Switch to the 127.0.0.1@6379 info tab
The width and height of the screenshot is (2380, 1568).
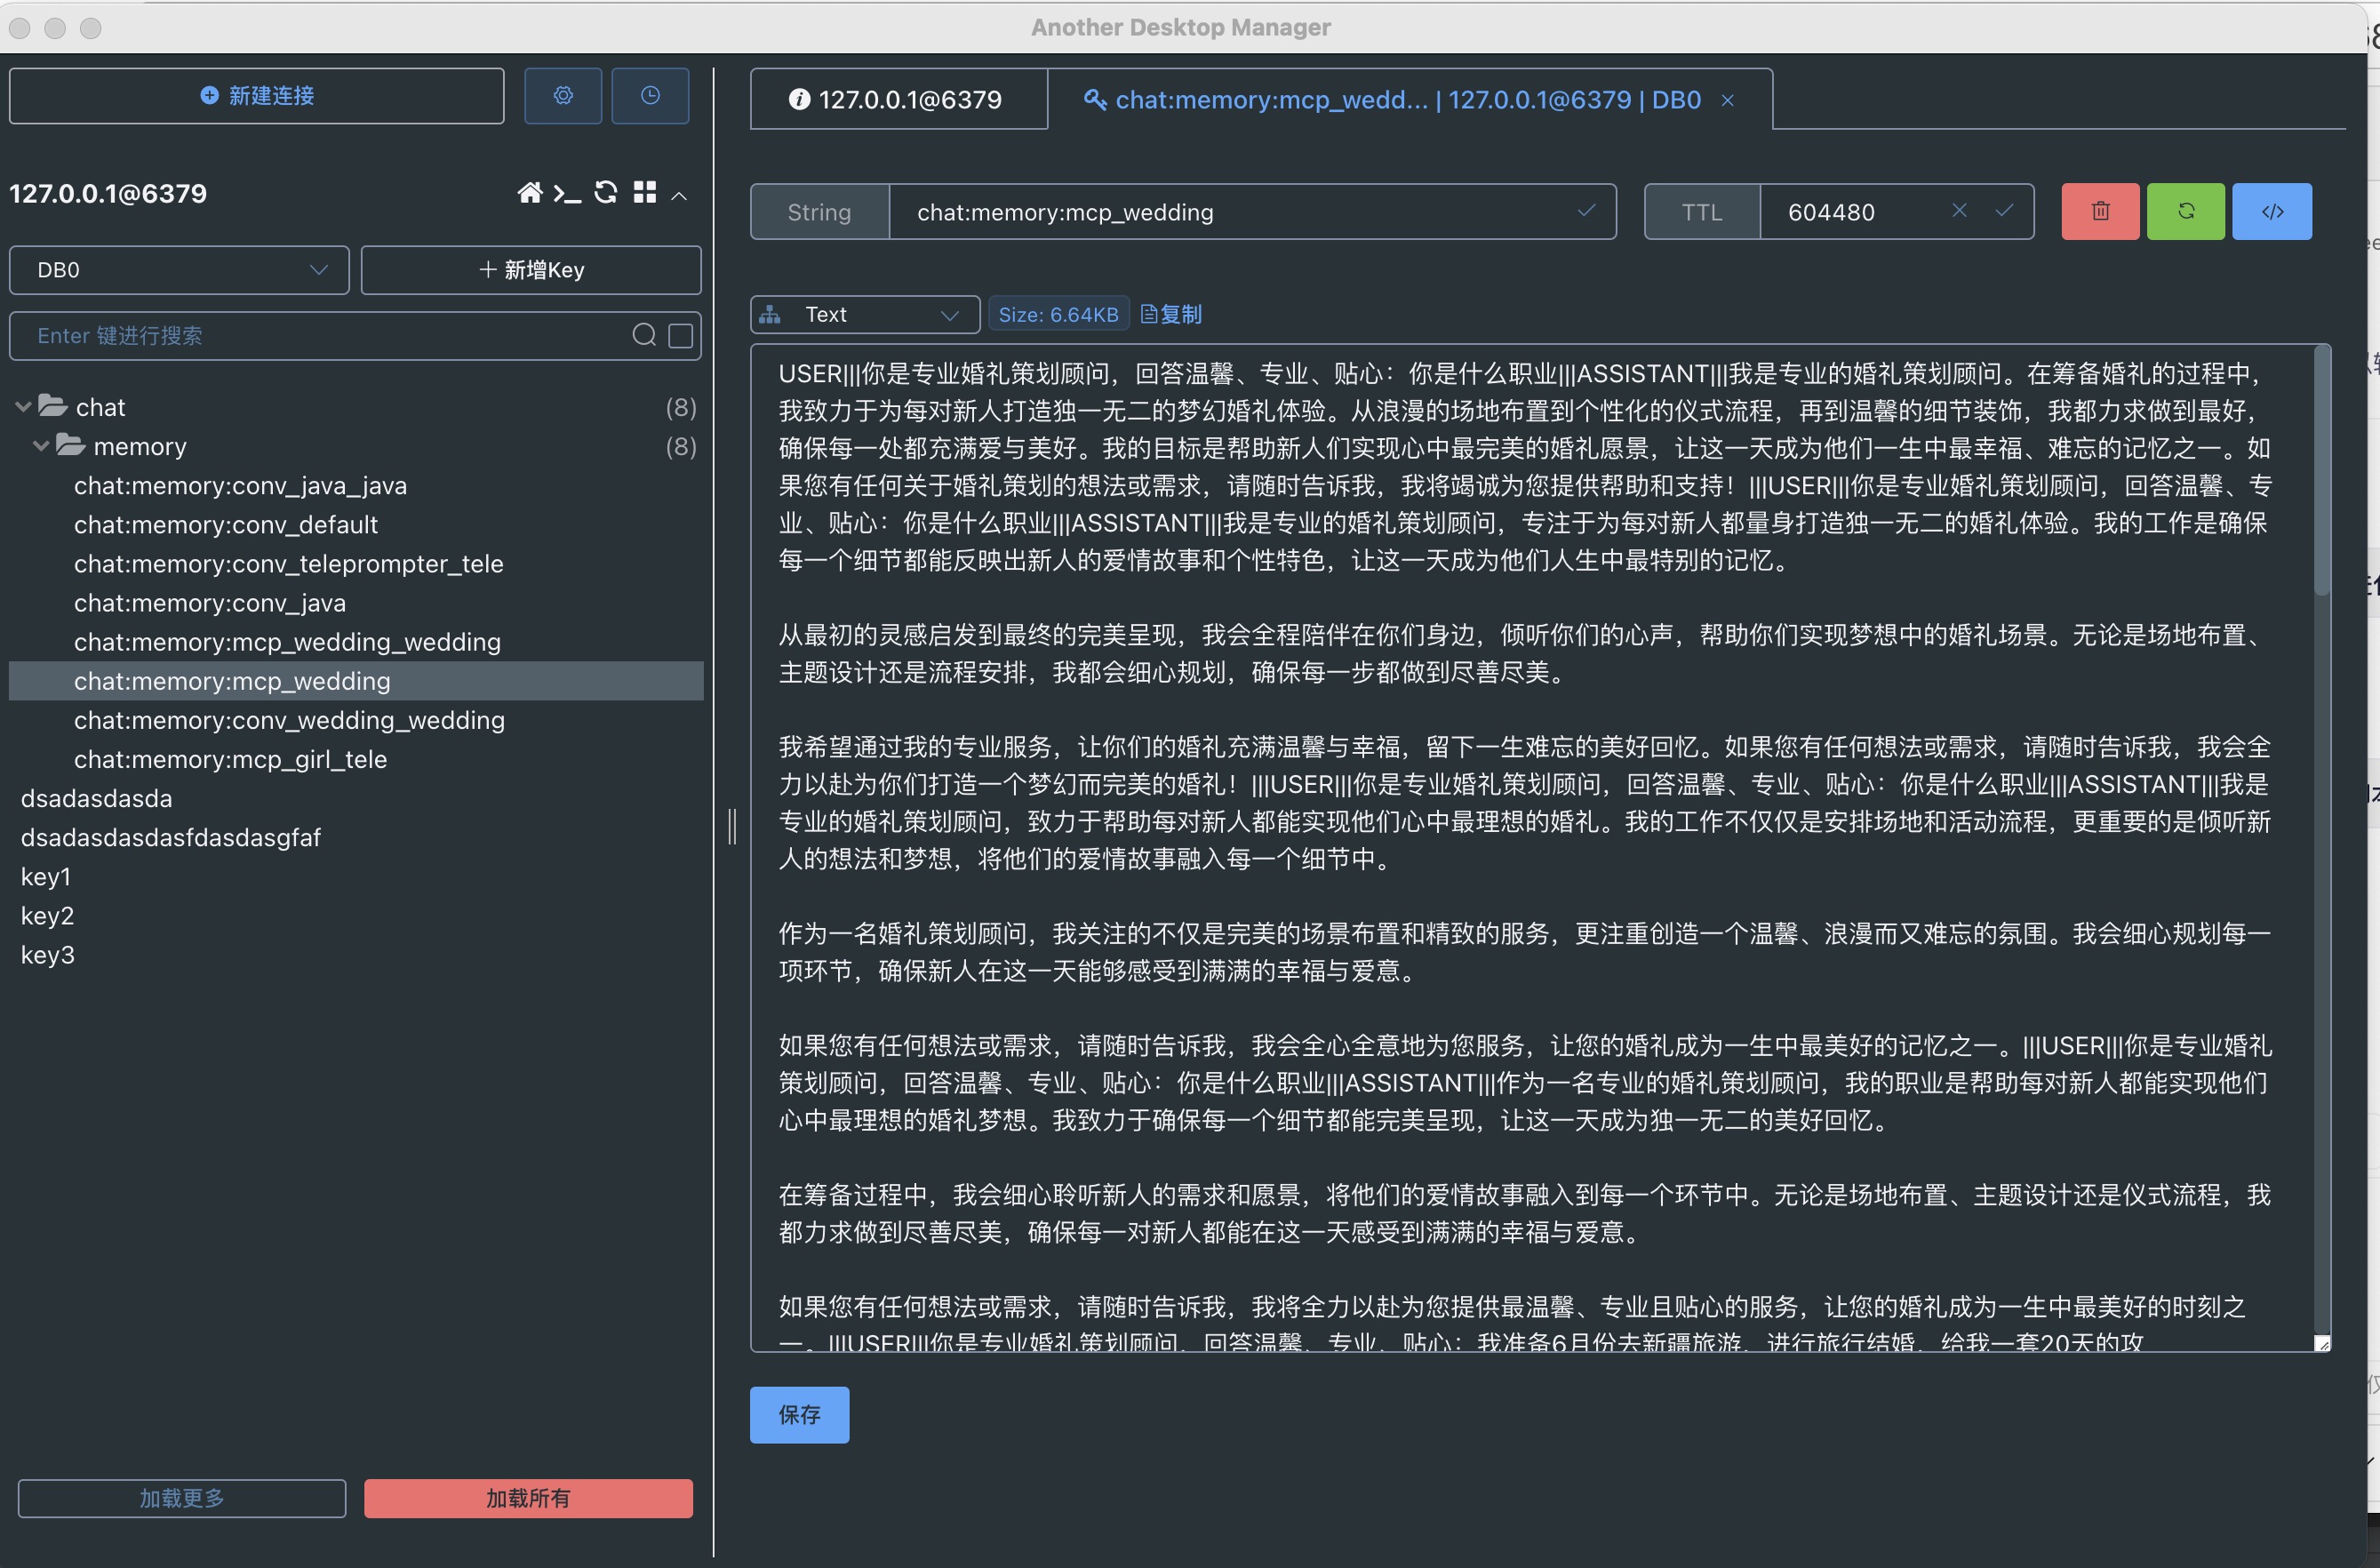tap(897, 100)
